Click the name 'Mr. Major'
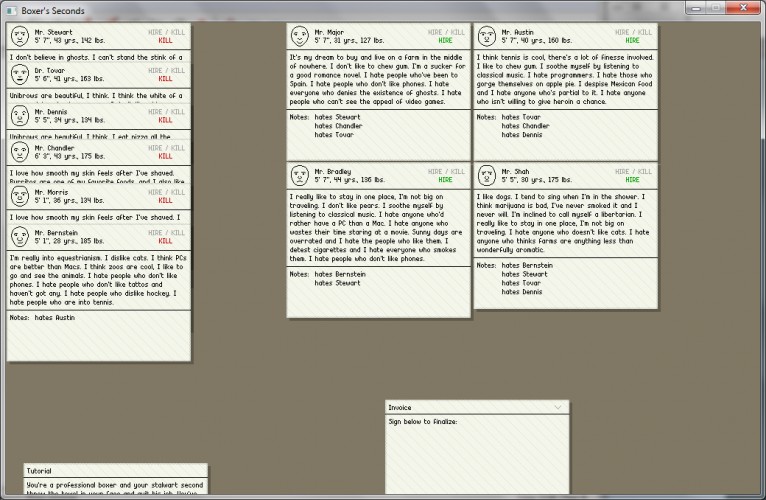This screenshot has height=500, width=766. [x=329, y=32]
